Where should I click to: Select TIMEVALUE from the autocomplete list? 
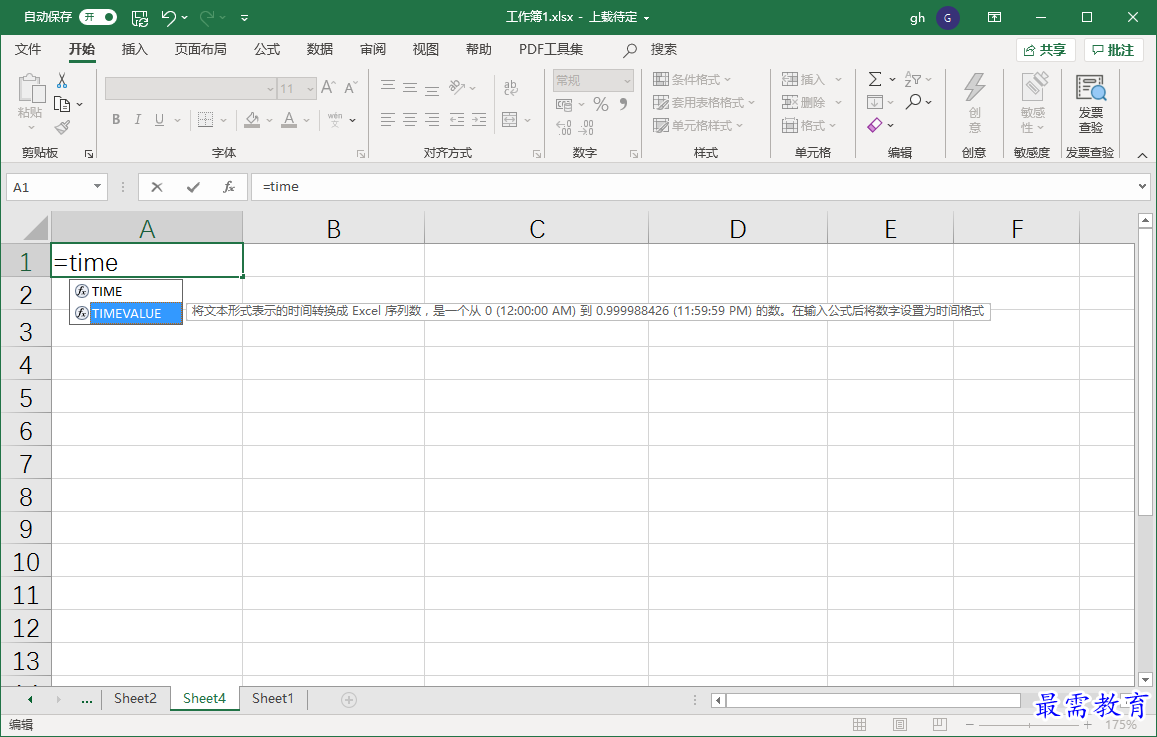point(126,314)
